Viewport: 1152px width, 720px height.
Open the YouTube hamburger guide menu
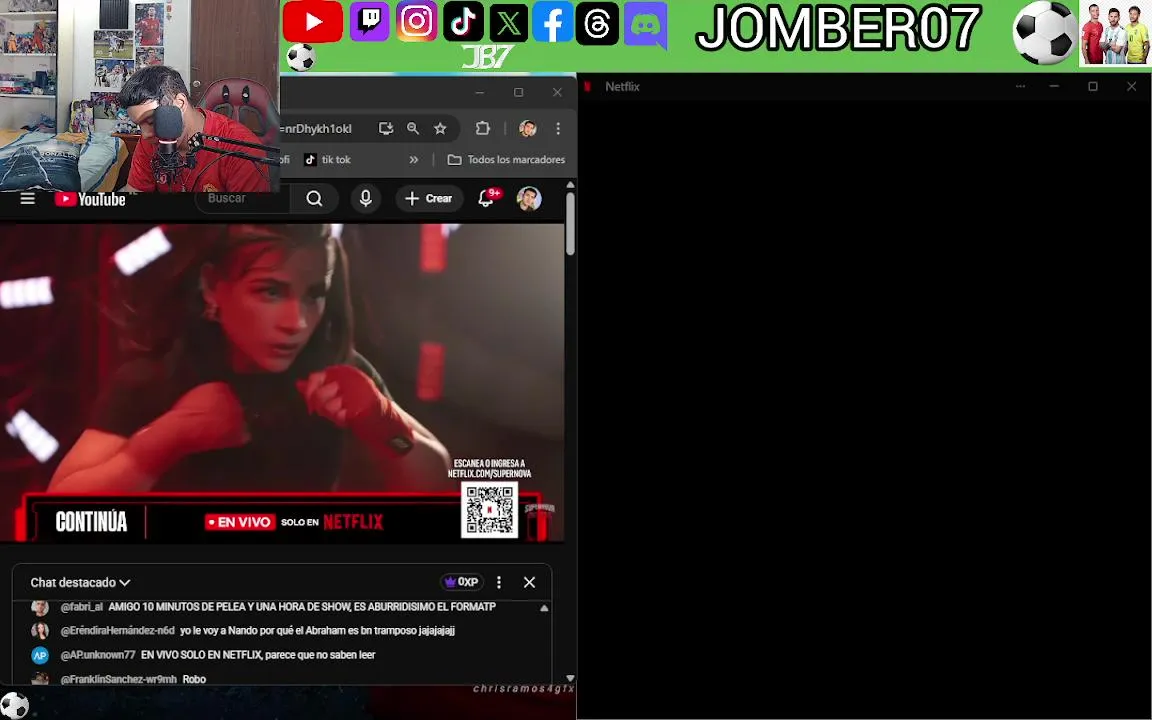point(27,198)
